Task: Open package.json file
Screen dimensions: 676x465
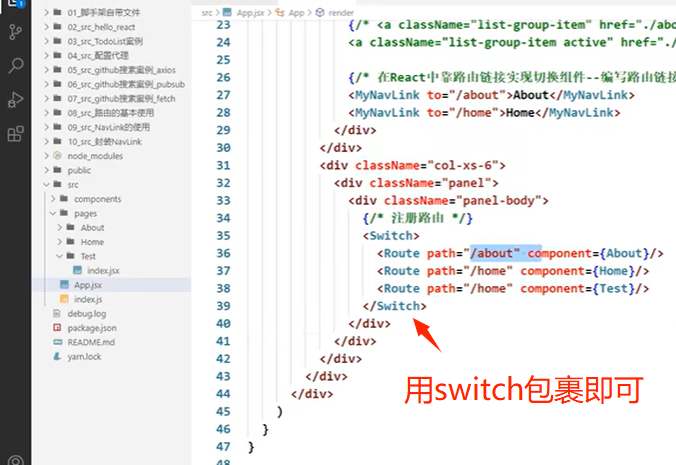Action: pyautogui.click(x=92, y=328)
